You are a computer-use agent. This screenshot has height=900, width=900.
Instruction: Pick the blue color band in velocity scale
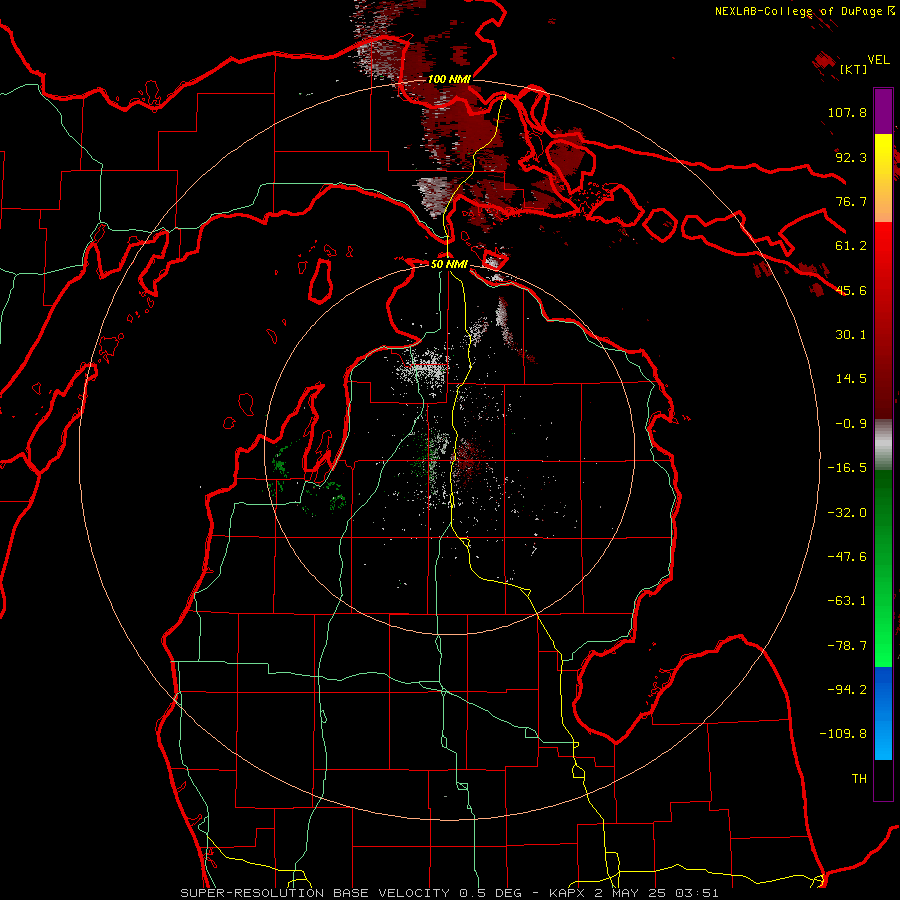point(883,713)
